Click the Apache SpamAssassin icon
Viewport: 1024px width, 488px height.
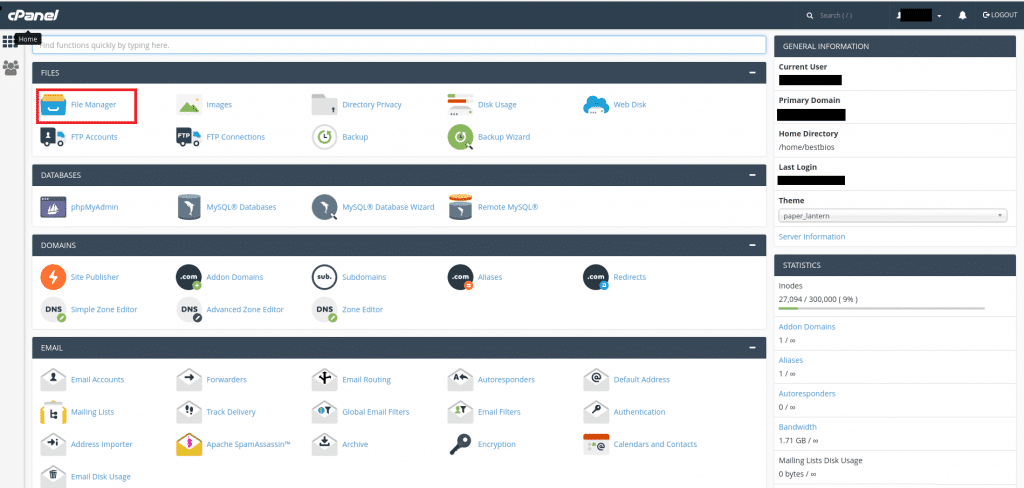(189, 444)
